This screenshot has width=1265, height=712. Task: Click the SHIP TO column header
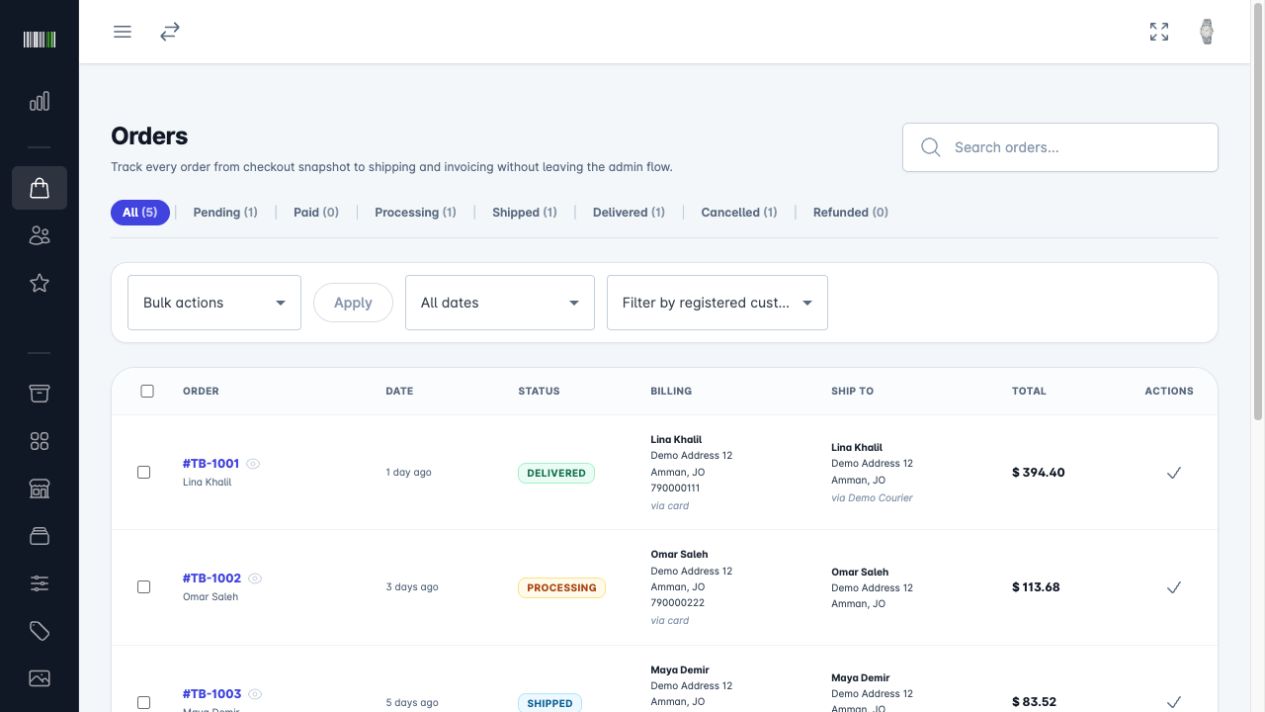point(852,391)
